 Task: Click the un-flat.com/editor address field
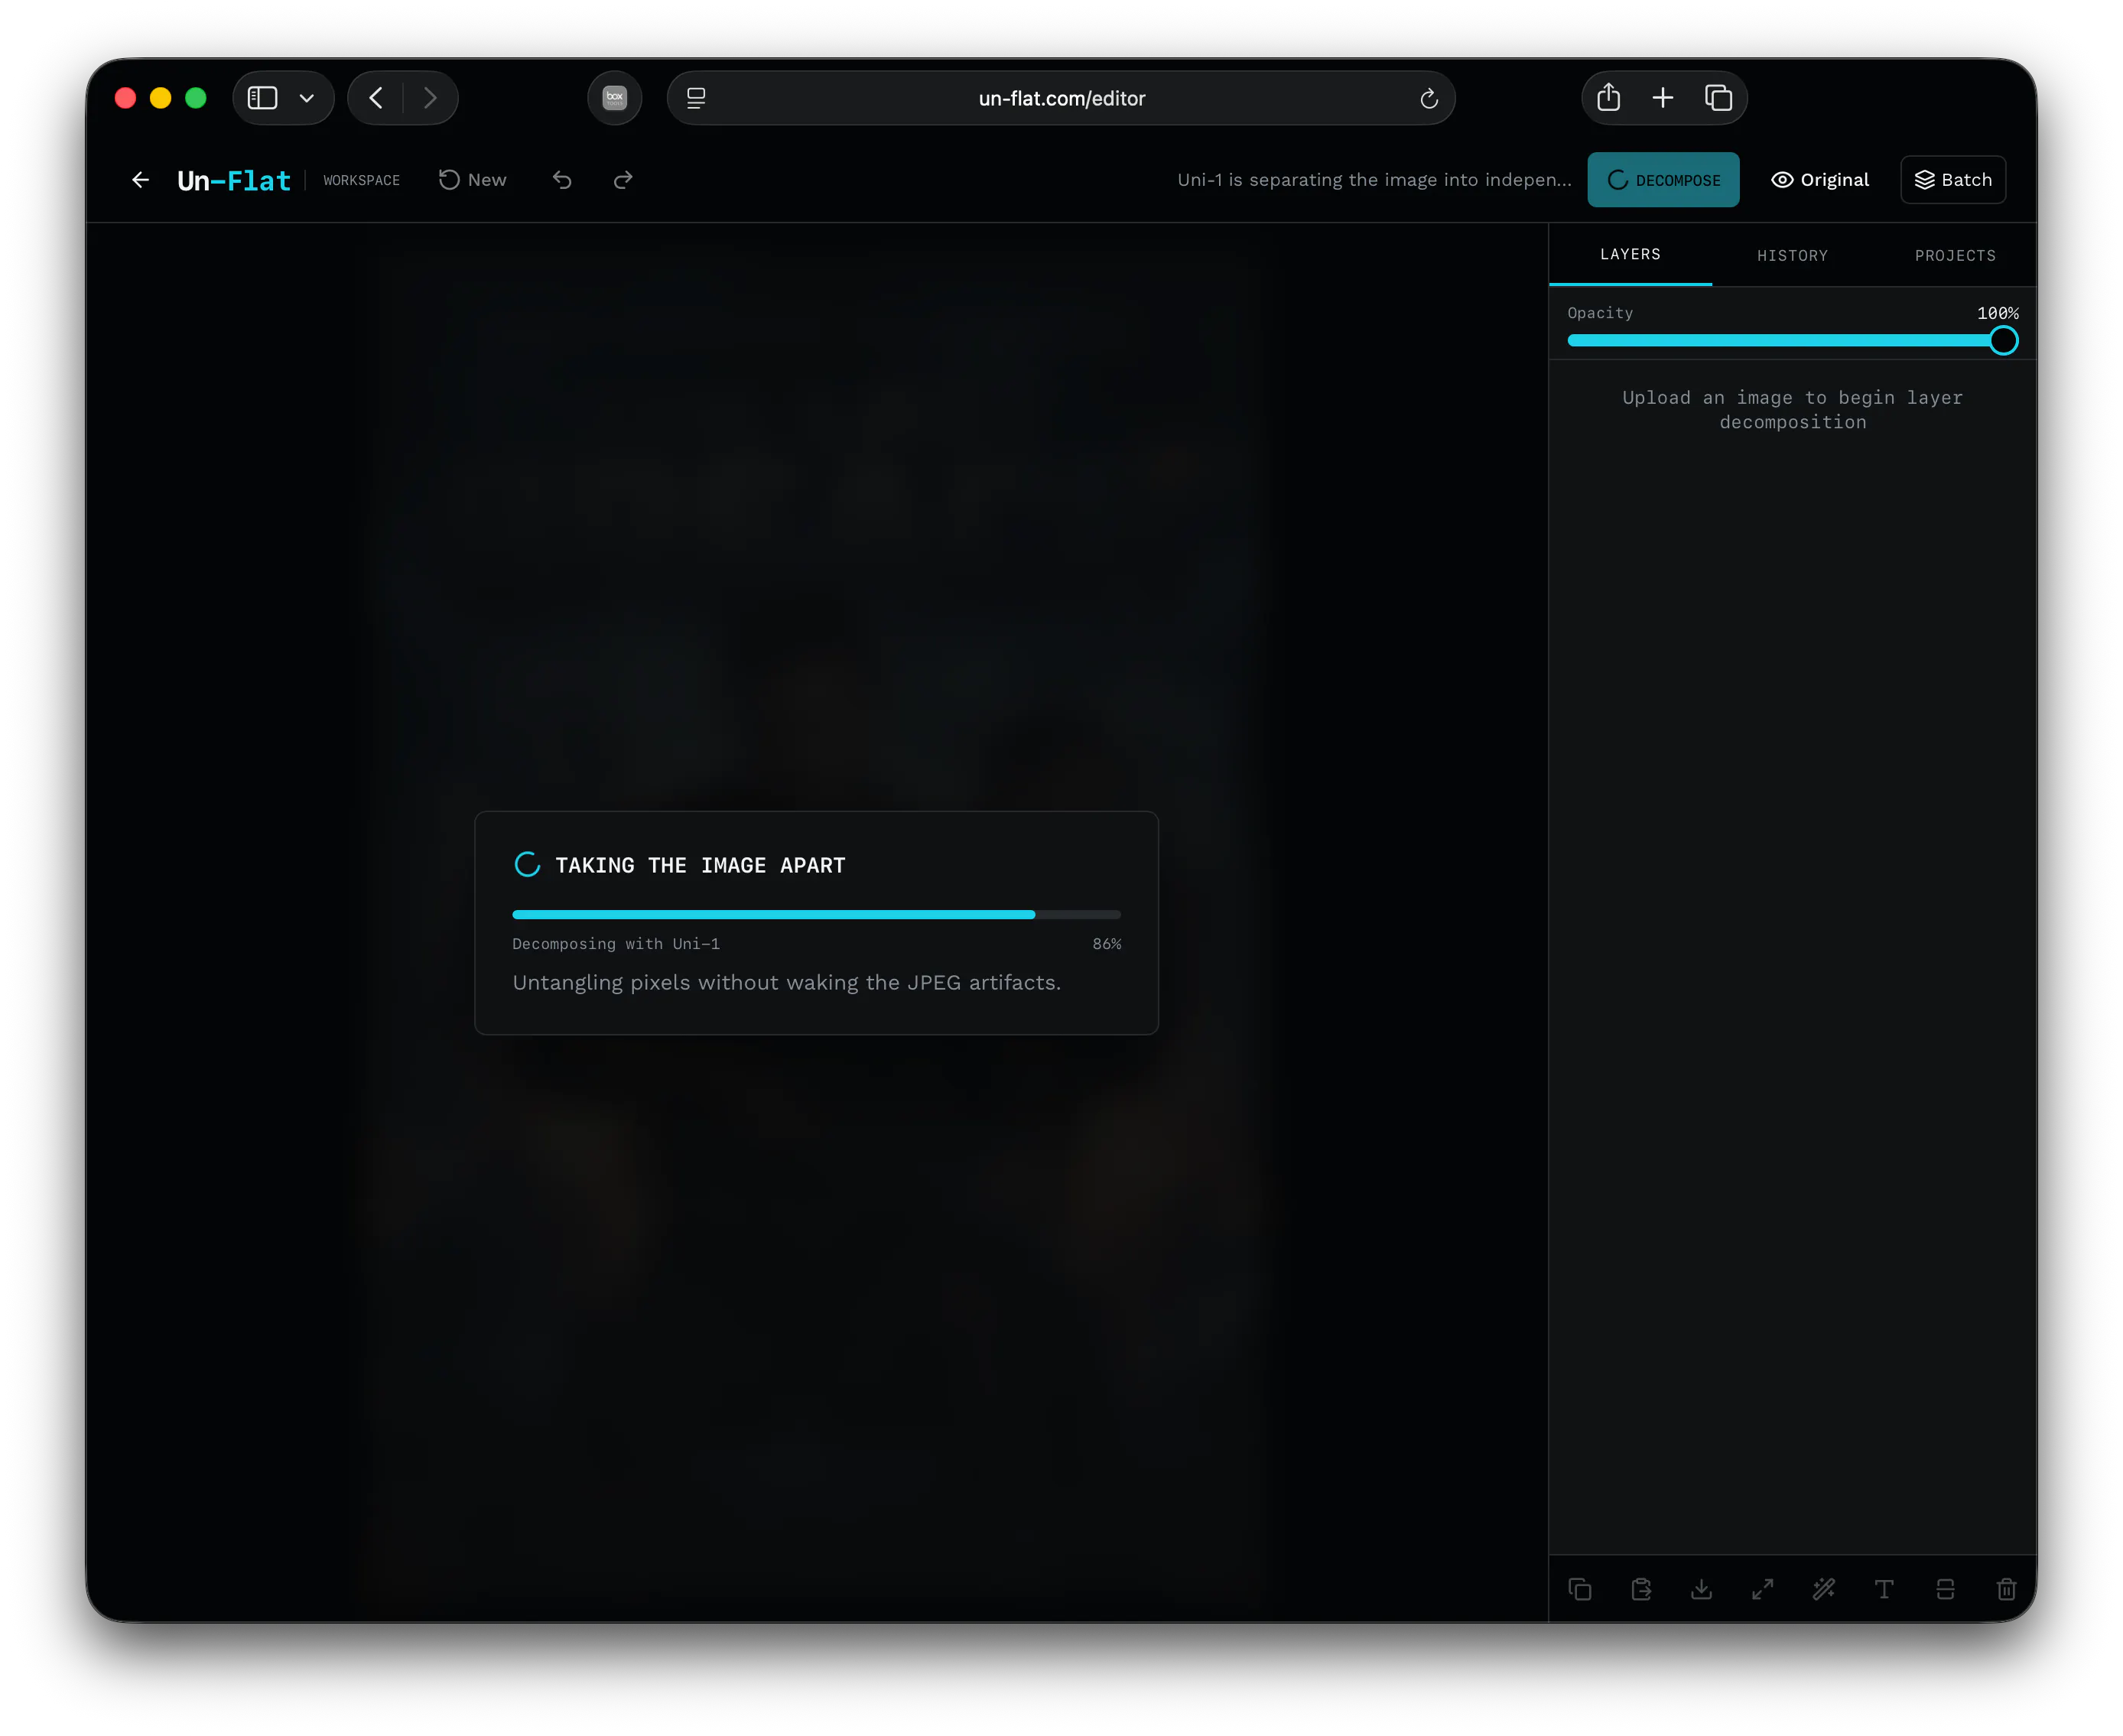click(1061, 98)
